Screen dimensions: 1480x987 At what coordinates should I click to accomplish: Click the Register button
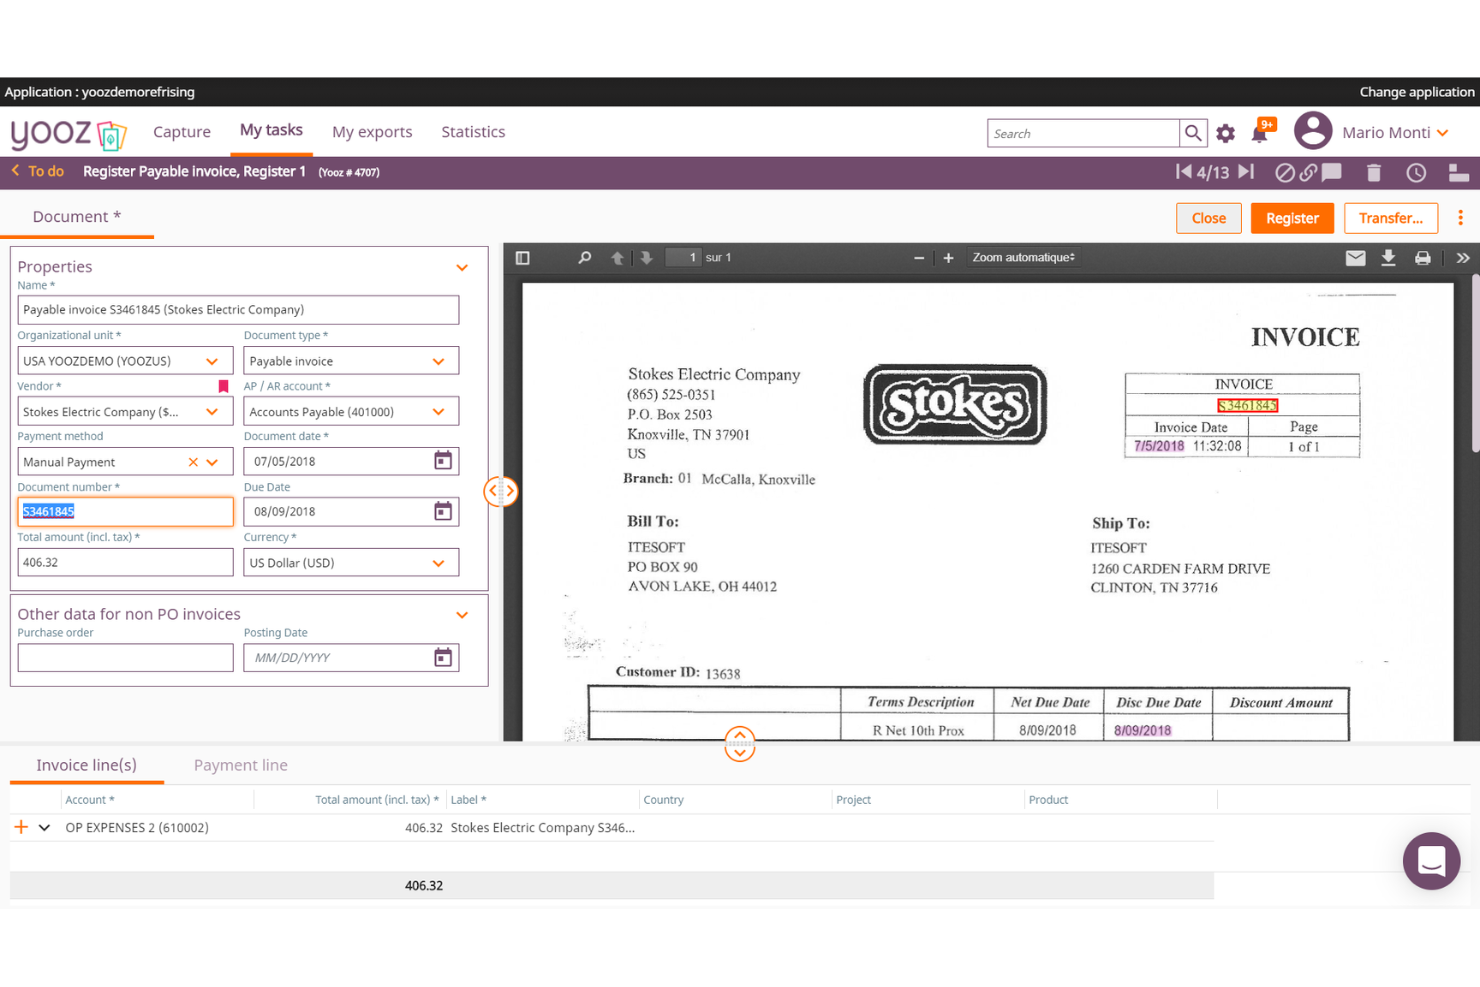pos(1292,218)
